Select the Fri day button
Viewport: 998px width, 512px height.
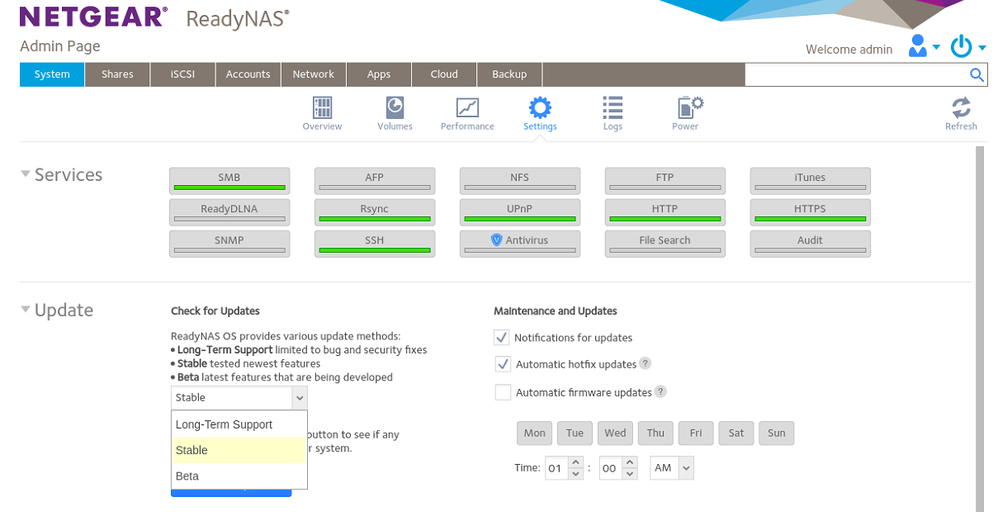(x=696, y=433)
